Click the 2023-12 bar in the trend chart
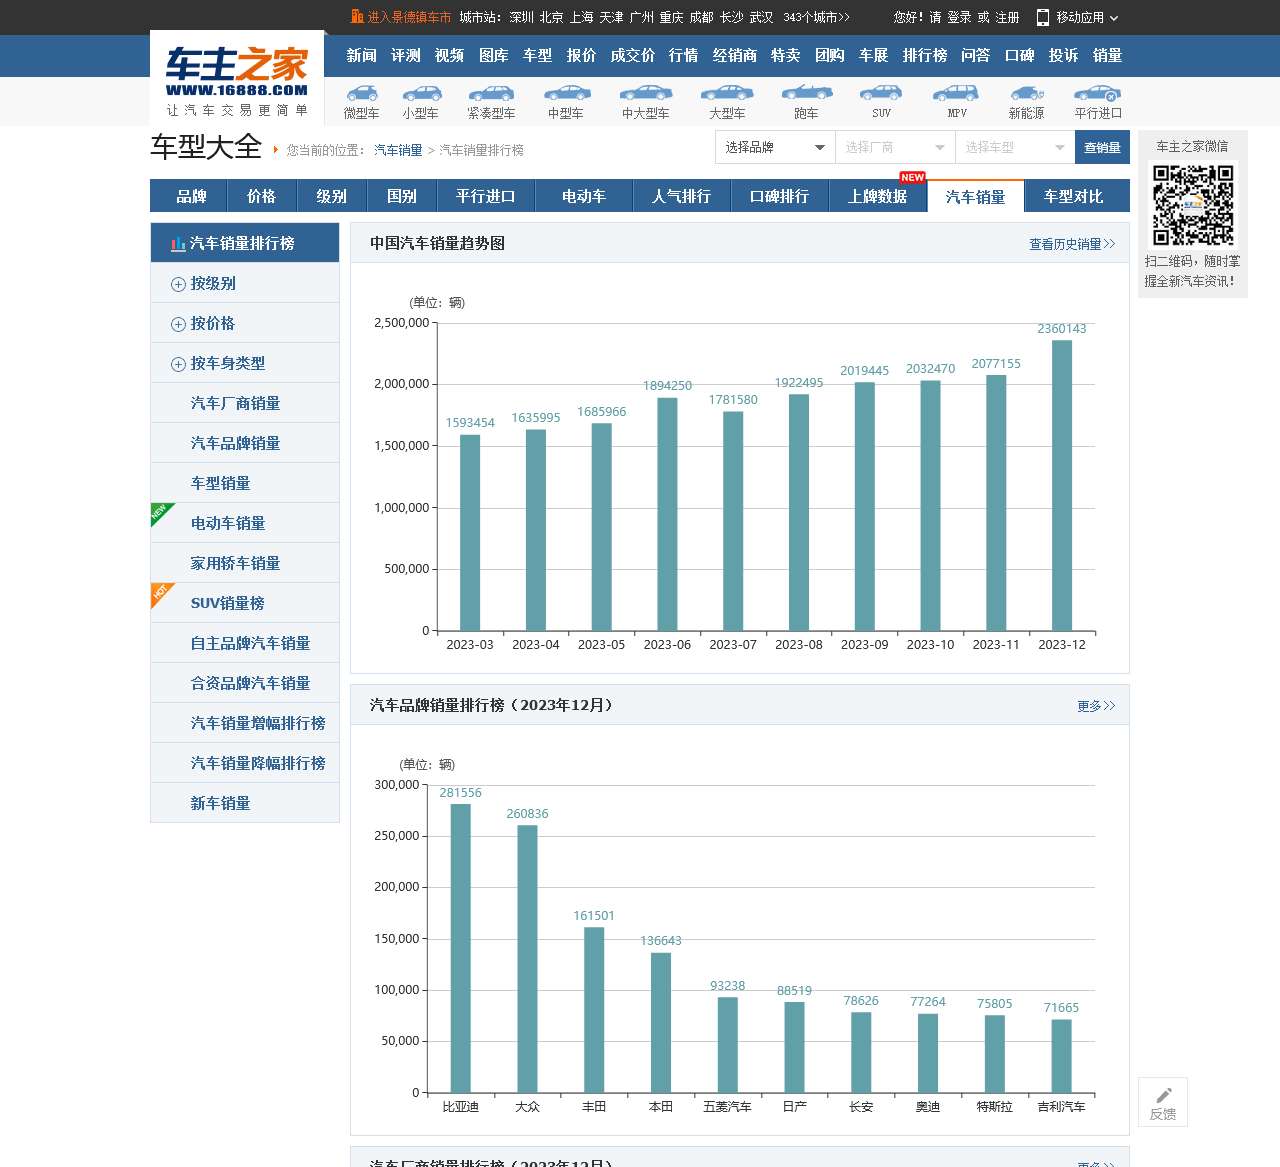The height and width of the screenshot is (1167, 1280). (x=1062, y=485)
